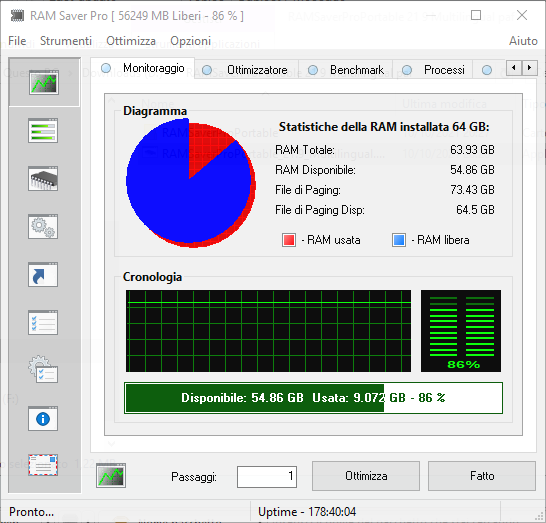Open the Aiuto menu
Image resolution: width=546 pixels, height=523 pixels.
(523, 41)
